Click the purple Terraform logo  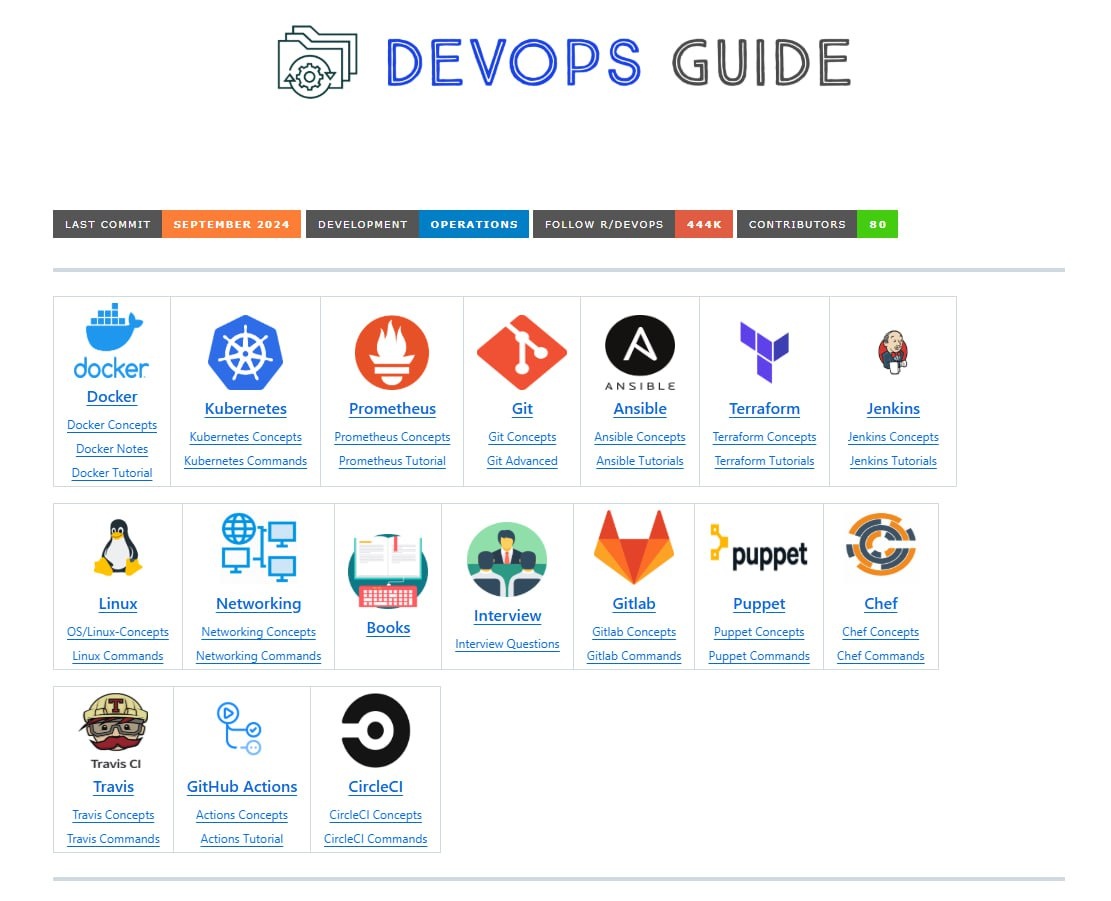click(x=764, y=353)
